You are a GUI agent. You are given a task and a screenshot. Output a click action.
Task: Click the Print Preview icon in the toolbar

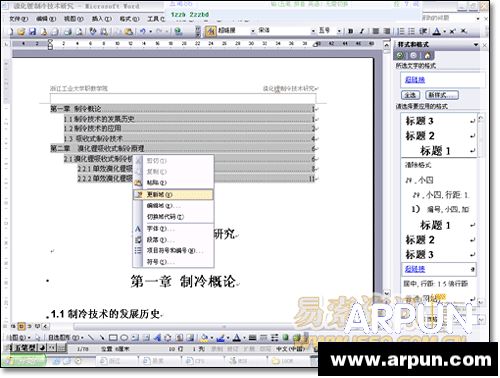(79, 31)
